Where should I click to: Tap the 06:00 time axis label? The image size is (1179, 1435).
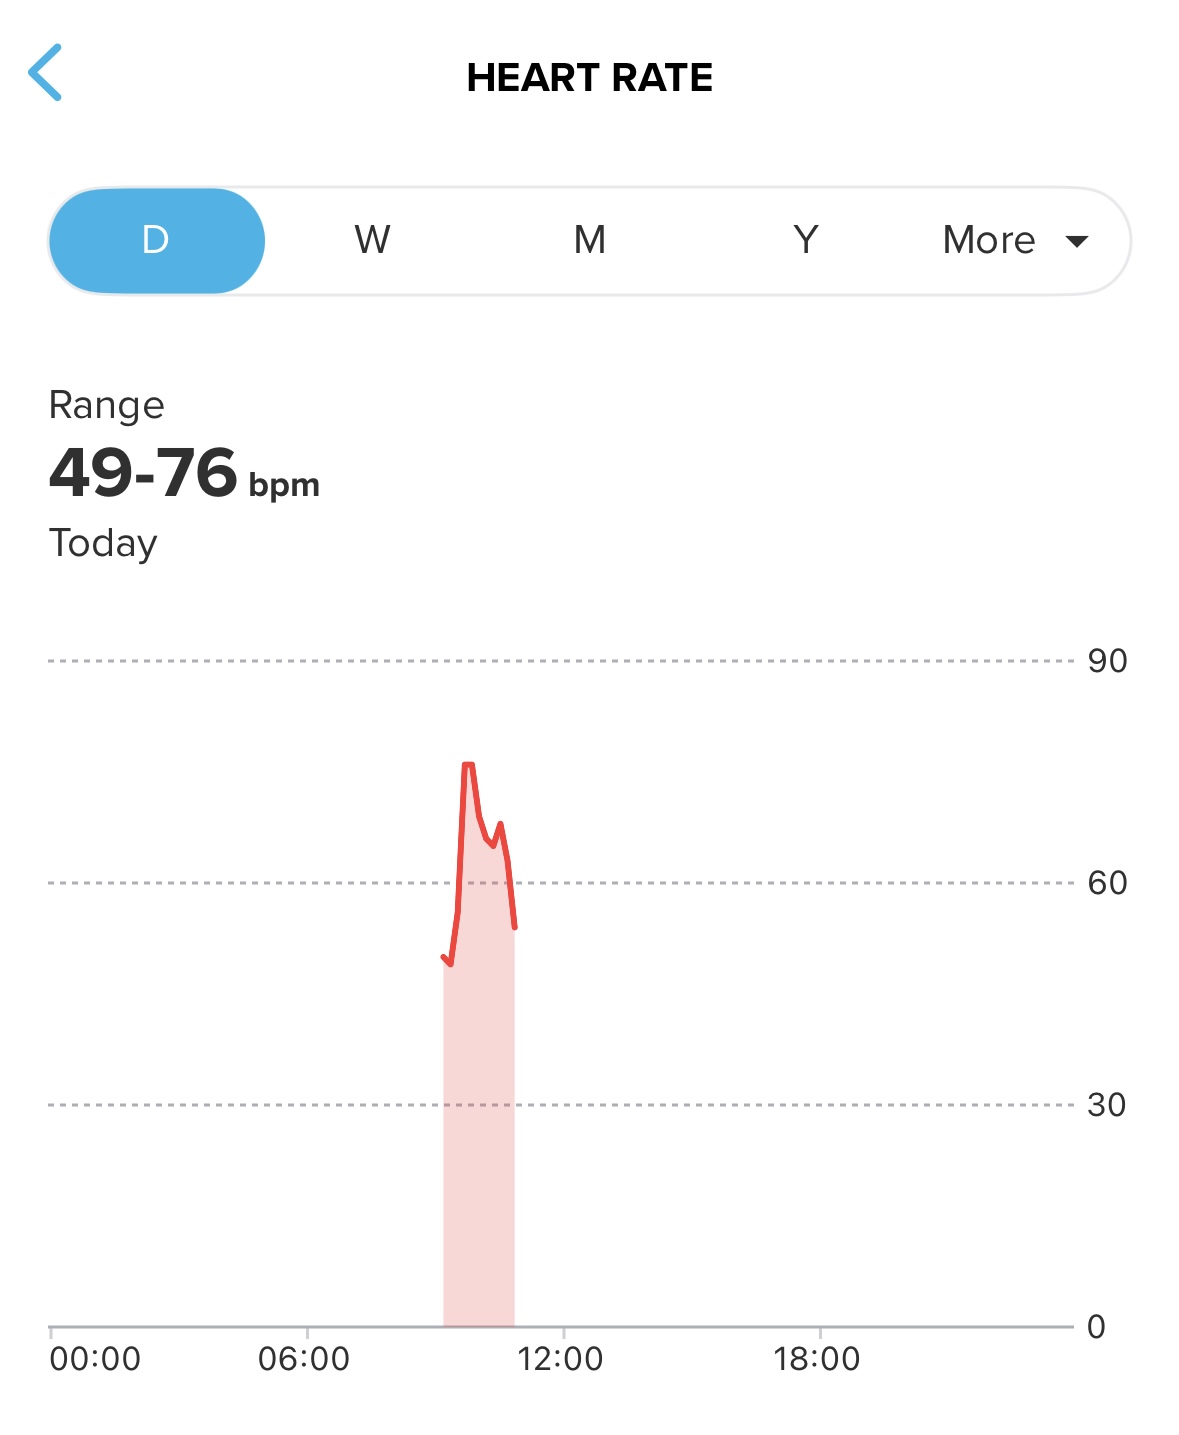point(304,1359)
